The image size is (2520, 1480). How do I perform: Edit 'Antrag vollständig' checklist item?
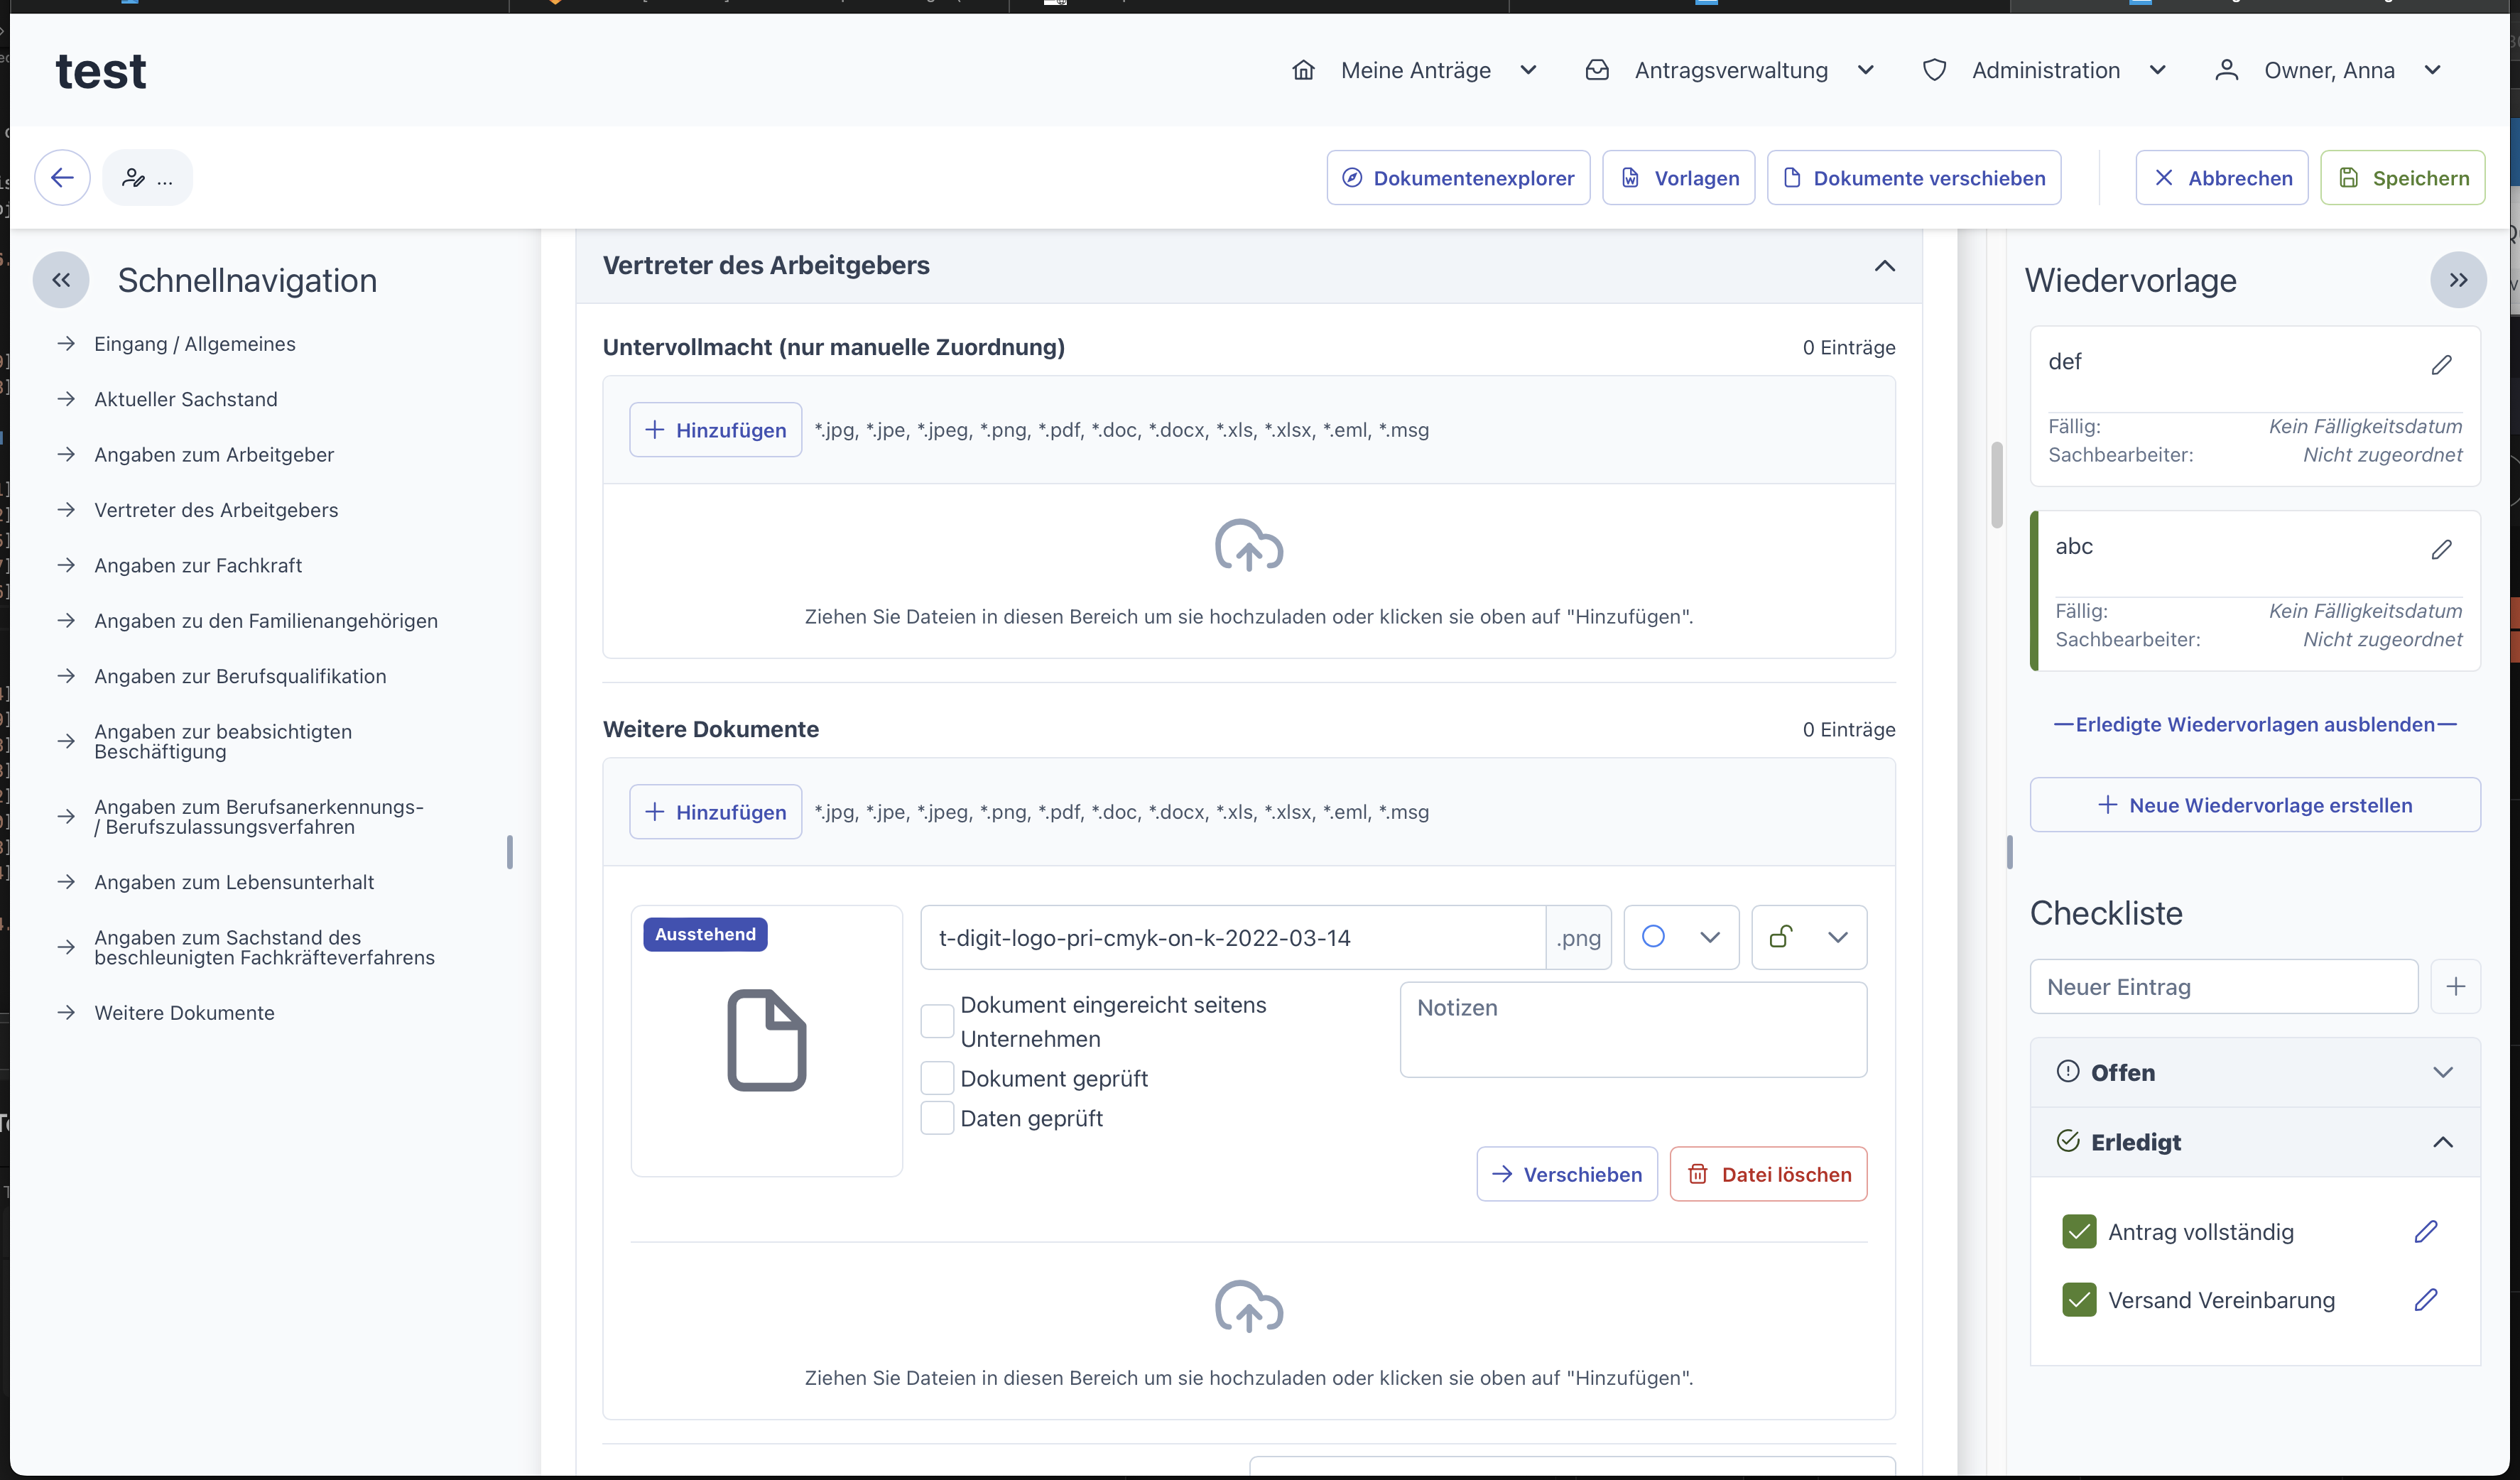(x=2425, y=1232)
